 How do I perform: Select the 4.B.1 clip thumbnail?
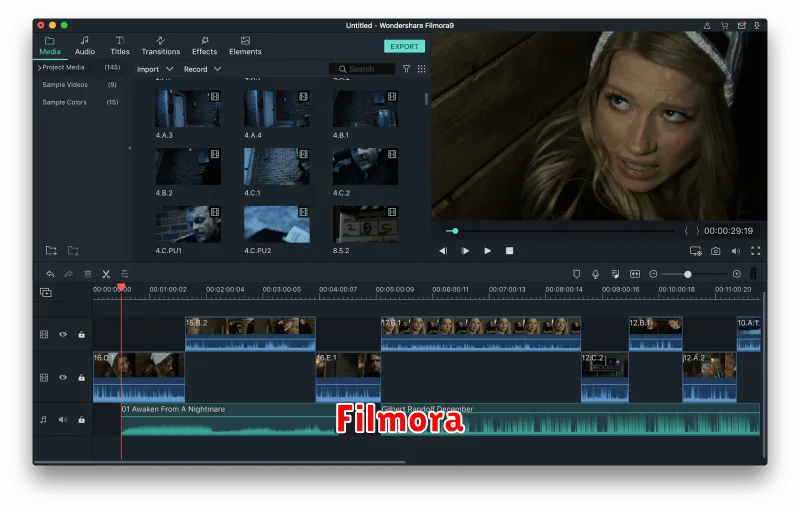pyautogui.click(x=365, y=109)
